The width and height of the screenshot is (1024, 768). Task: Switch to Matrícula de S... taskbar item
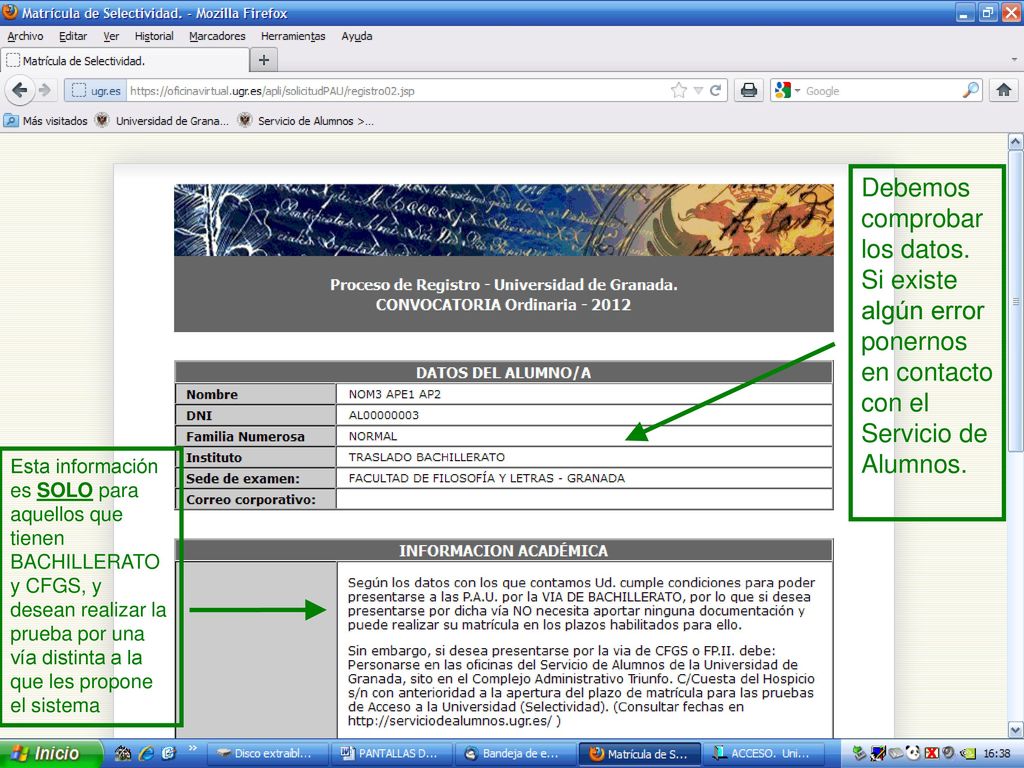pos(639,753)
